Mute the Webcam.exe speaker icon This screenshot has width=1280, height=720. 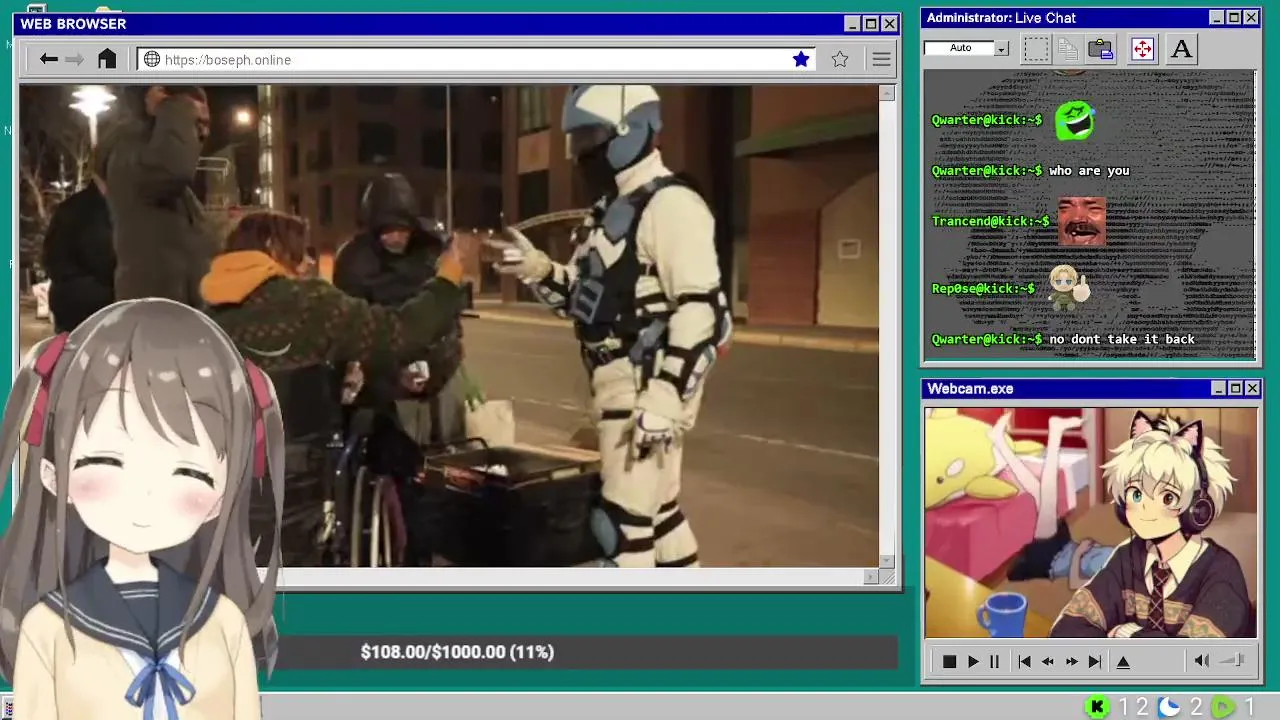[x=1202, y=661]
